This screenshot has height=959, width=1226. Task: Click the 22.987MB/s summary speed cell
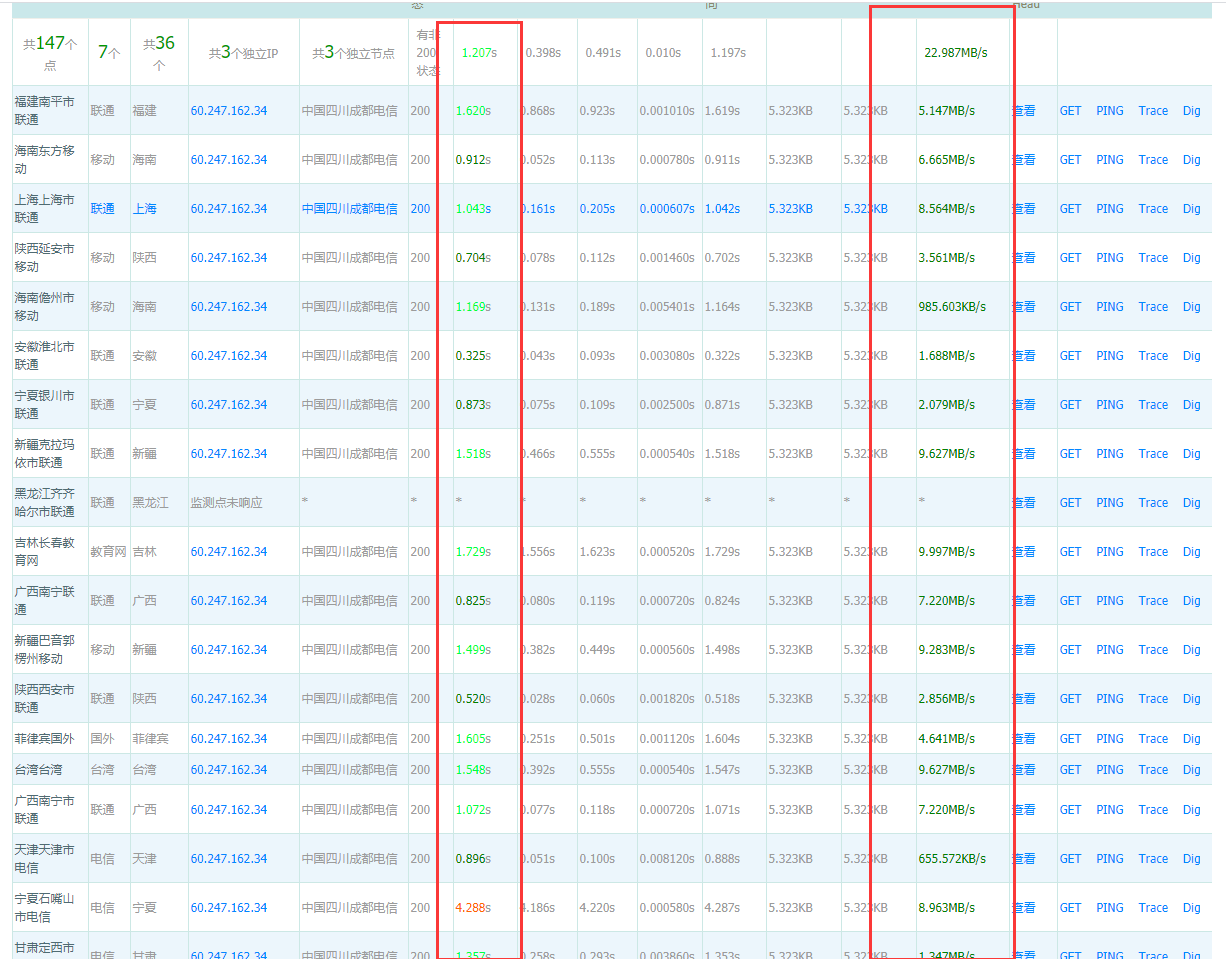[955, 53]
